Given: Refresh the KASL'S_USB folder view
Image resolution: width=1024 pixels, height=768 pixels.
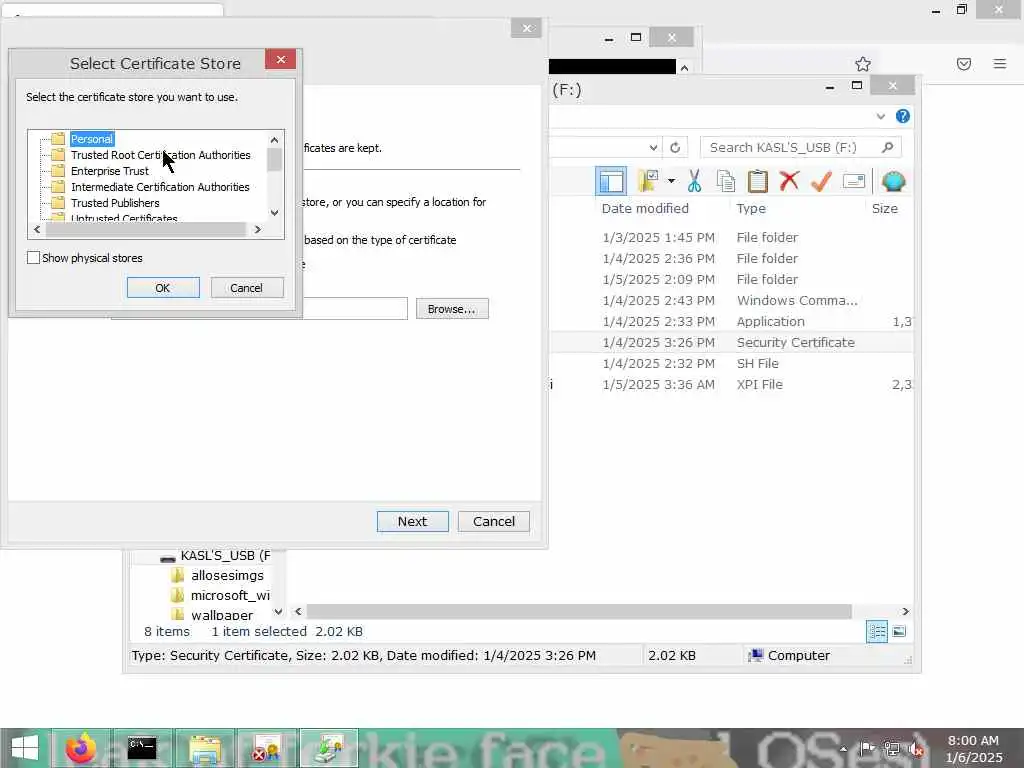Looking at the screenshot, I should [675, 148].
